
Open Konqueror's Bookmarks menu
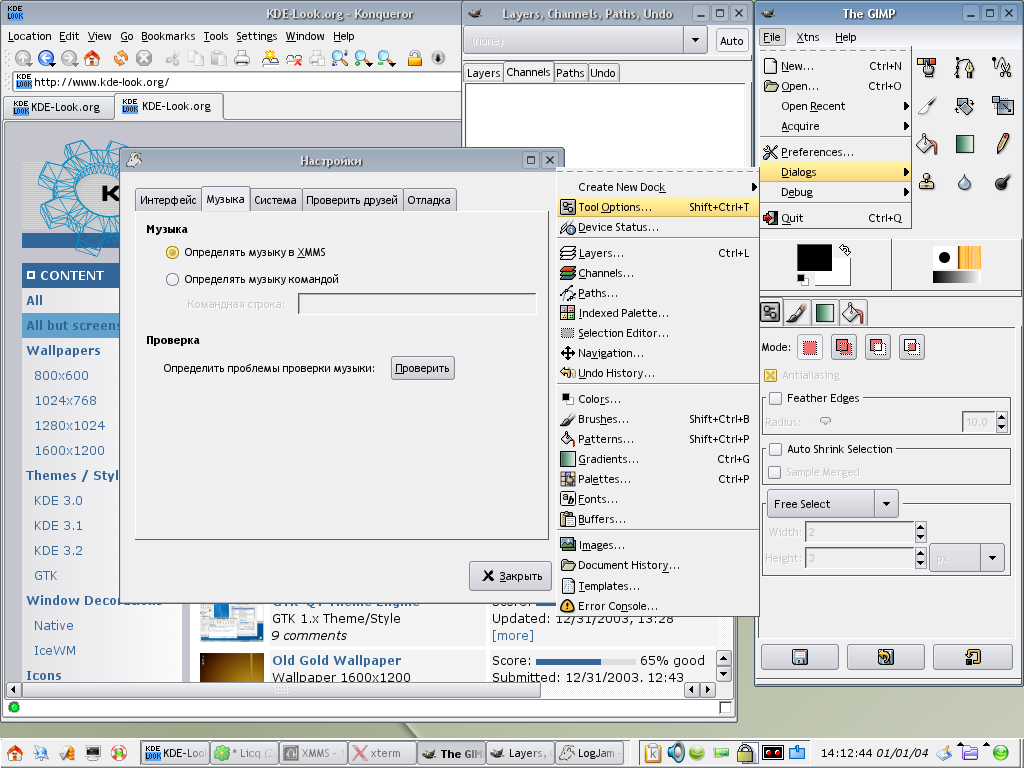point(168,37)
